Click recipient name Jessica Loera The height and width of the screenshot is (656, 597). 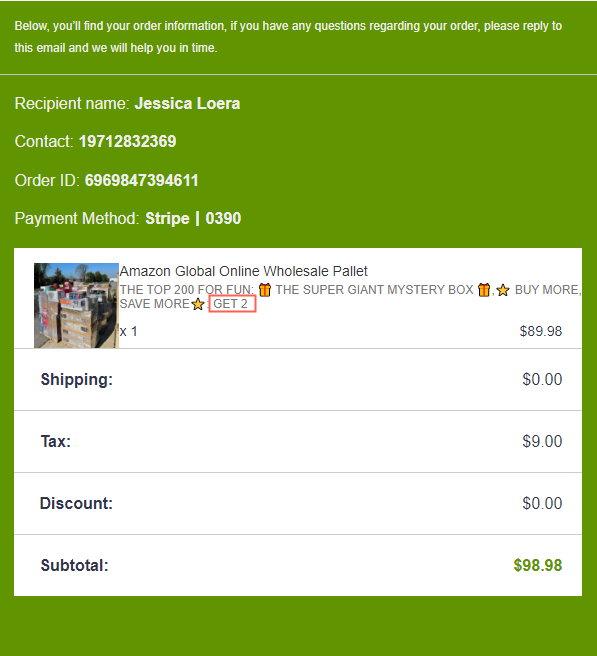tap(187, 103)
